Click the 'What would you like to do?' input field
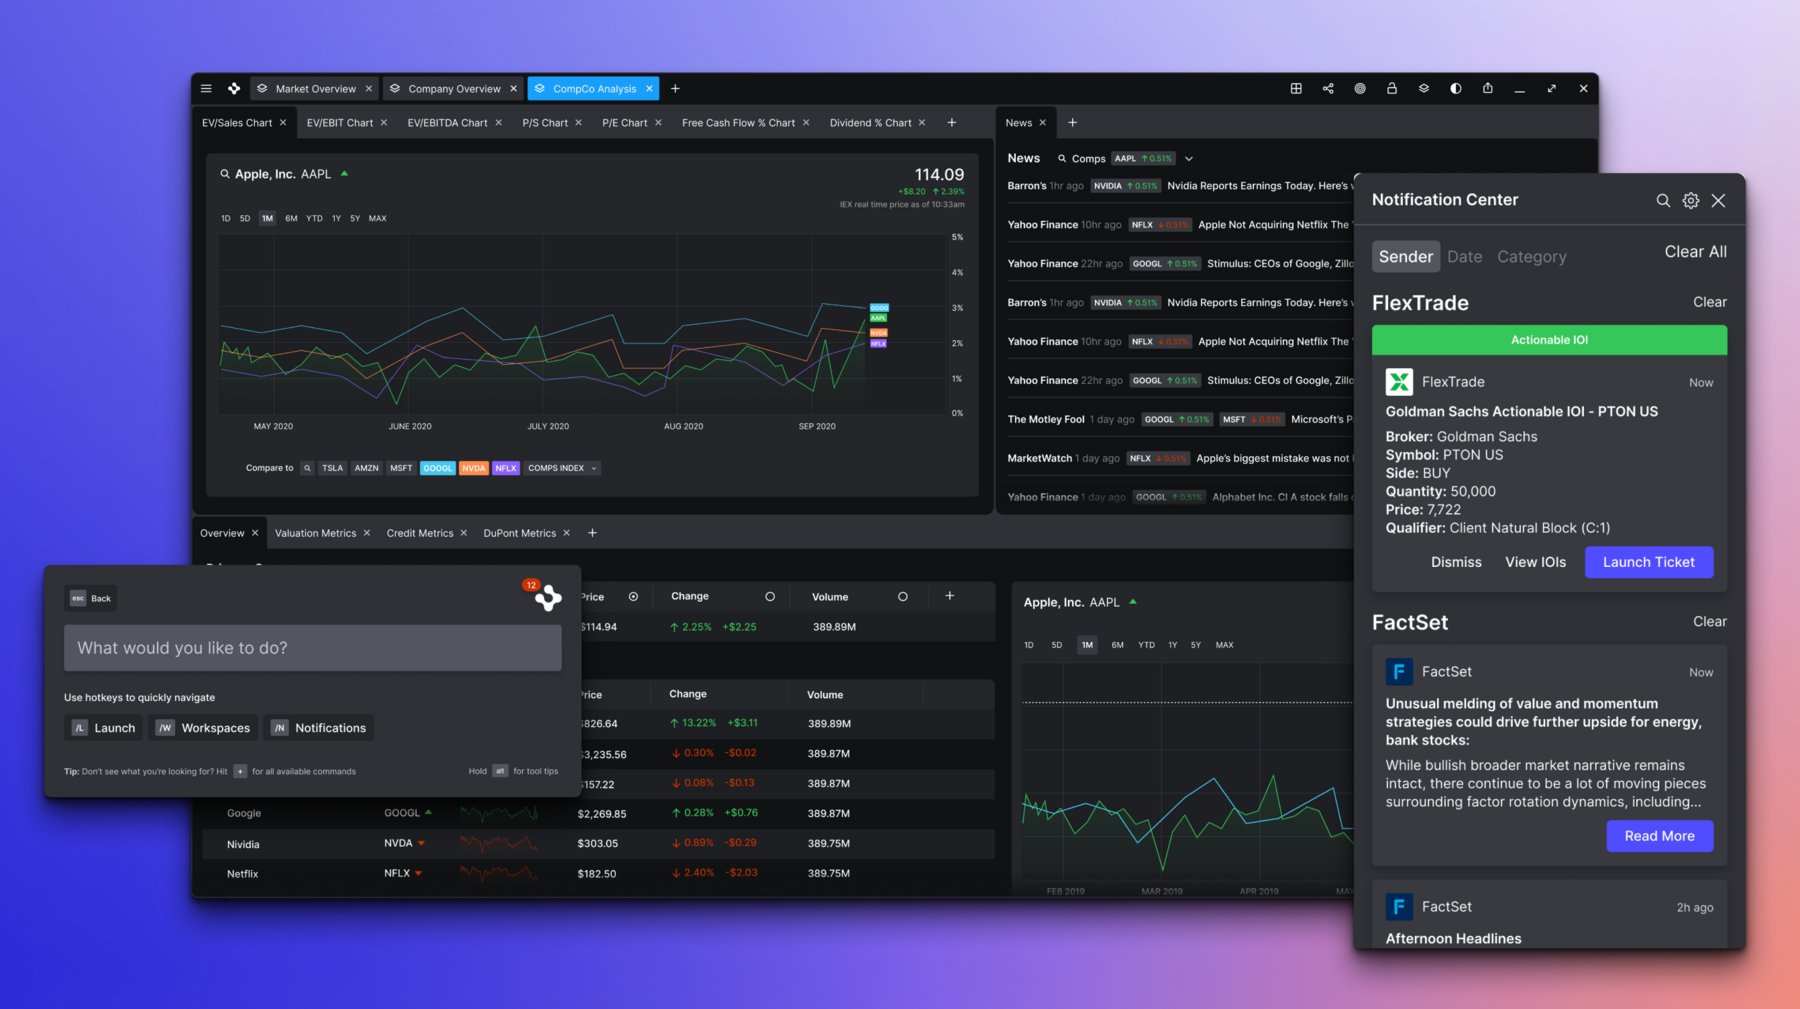The height and width of the screenshot is (1009, 1800). [x=312, y=648]
